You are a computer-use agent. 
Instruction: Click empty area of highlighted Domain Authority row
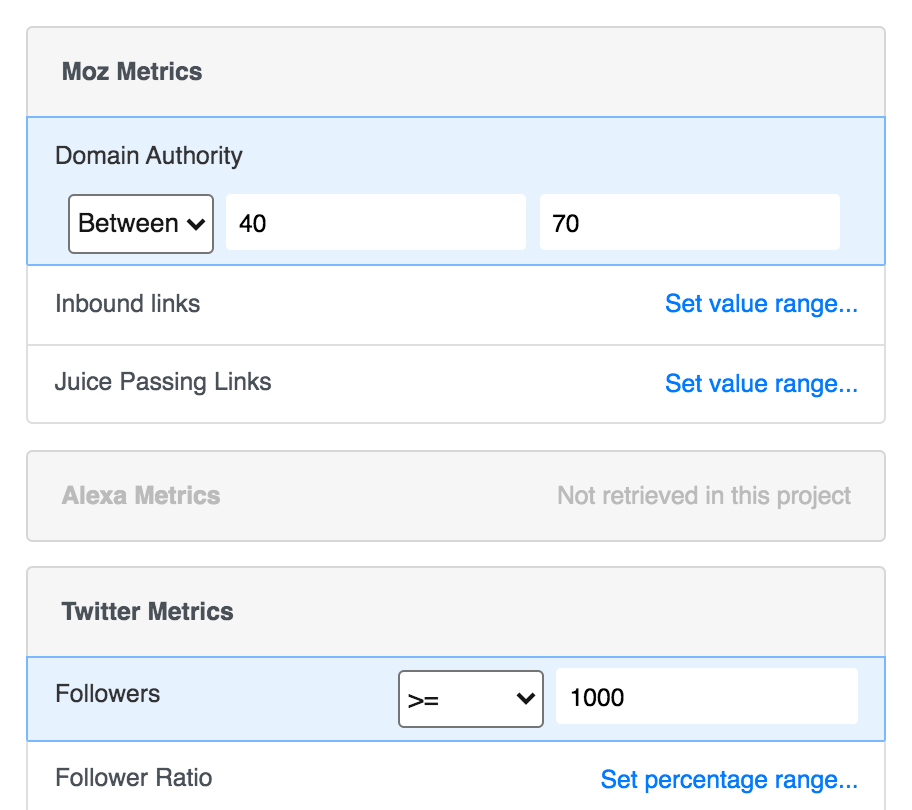click(x=560, y=156)
